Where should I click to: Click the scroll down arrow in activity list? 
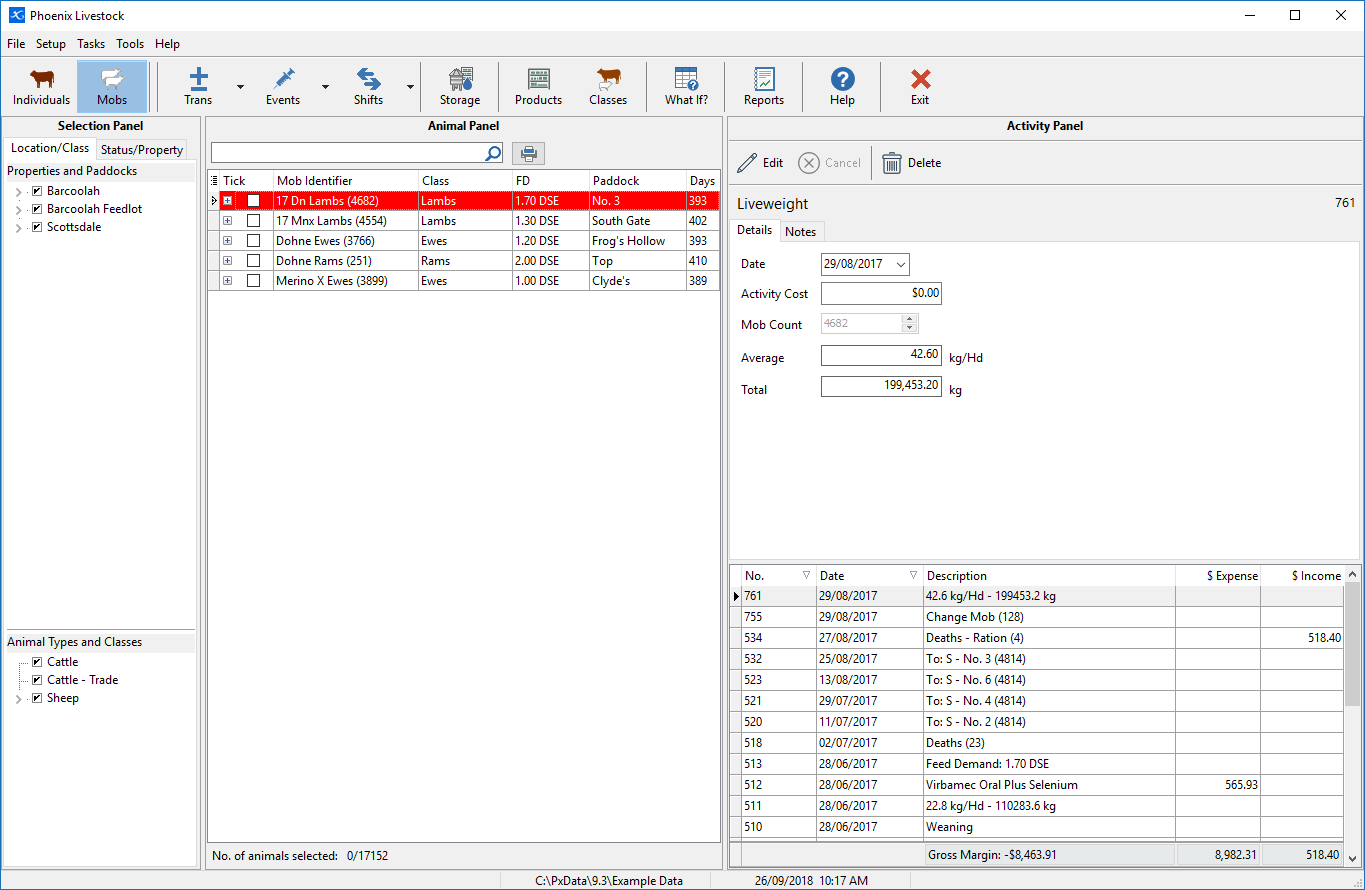(x=1353, y=857)
